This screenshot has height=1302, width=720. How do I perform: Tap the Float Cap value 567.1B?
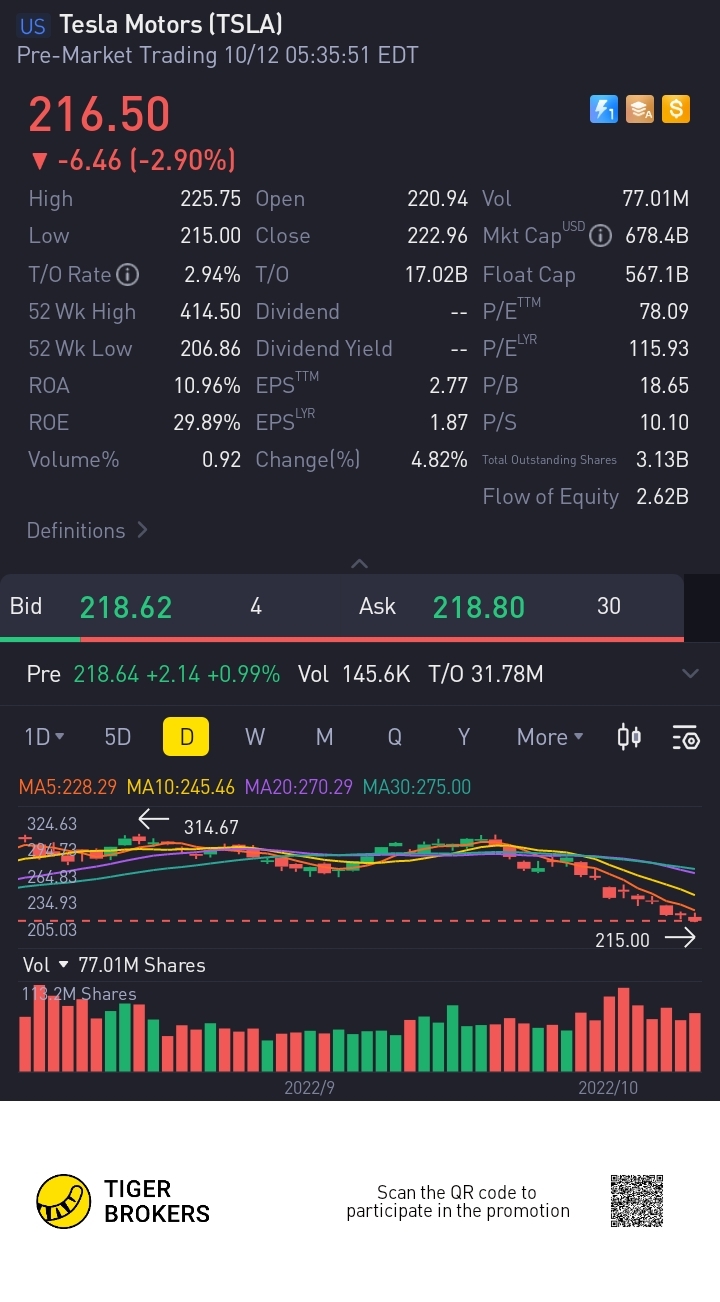[657, 274]
